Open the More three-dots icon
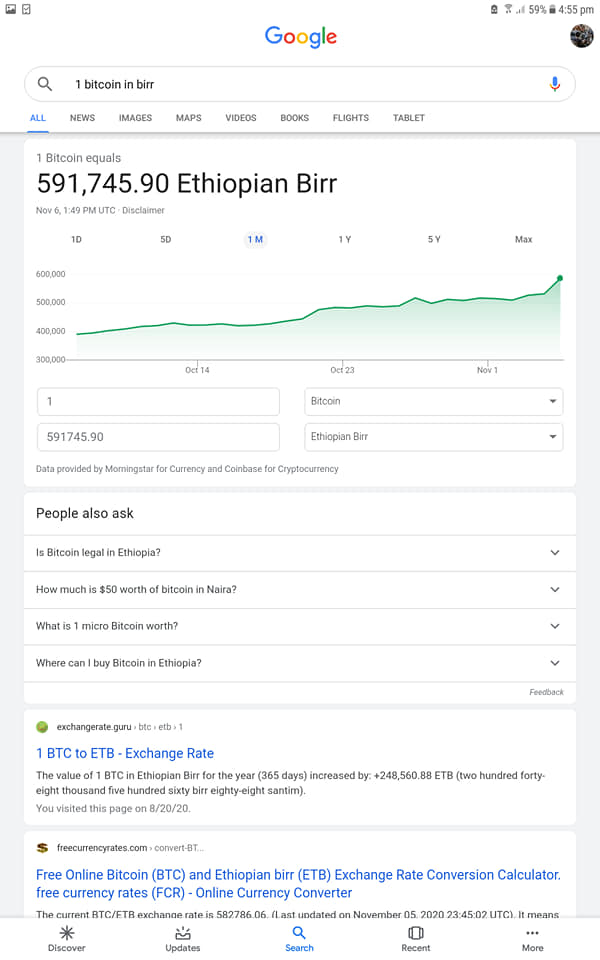 (x=533, y=932)
